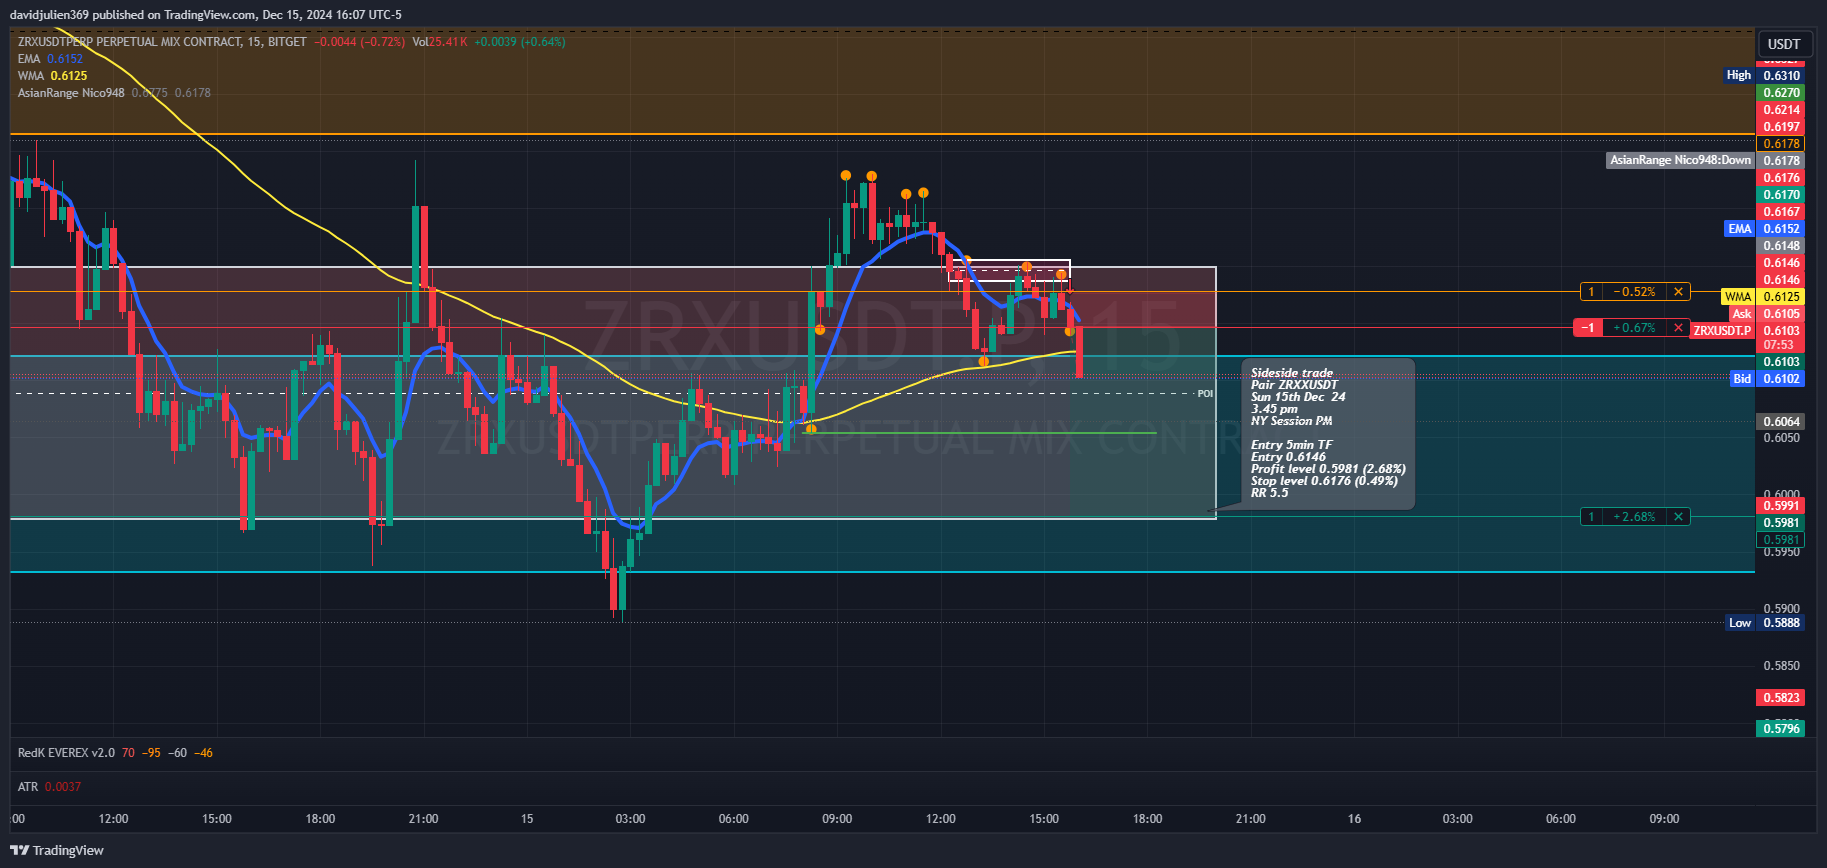Click the green 0.6170 price label
The height and width of the screenshot is (868, 1827).
click(1781, 195)
